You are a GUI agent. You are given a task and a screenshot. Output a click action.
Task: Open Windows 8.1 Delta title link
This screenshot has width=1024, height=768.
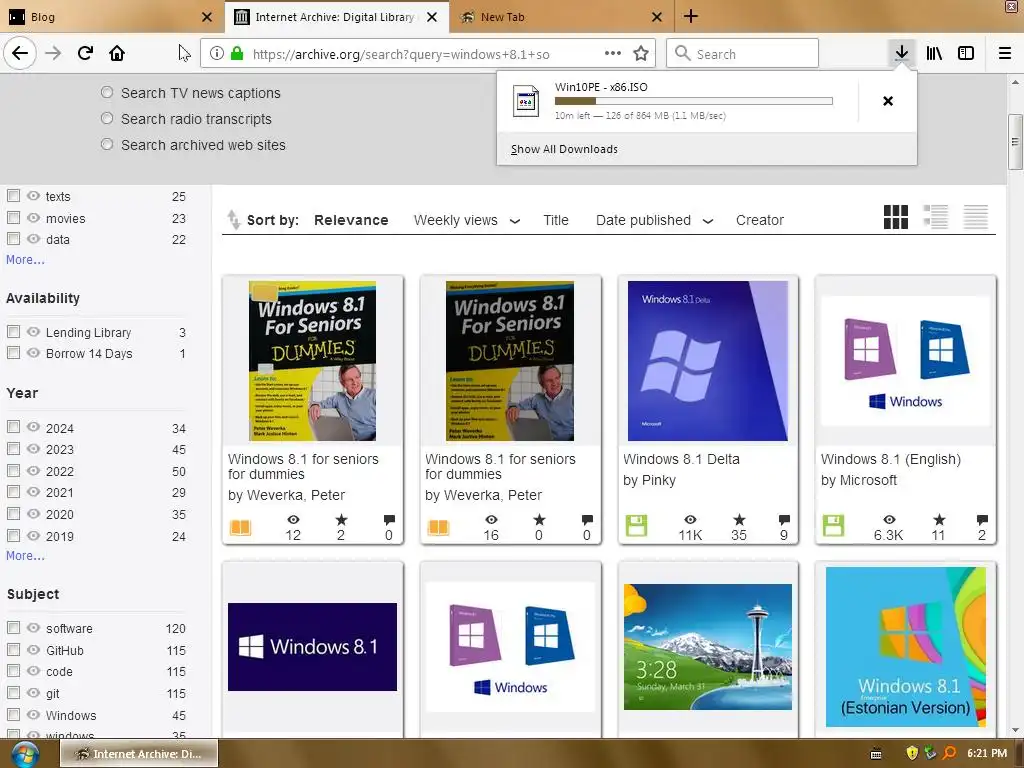point(681,459)
